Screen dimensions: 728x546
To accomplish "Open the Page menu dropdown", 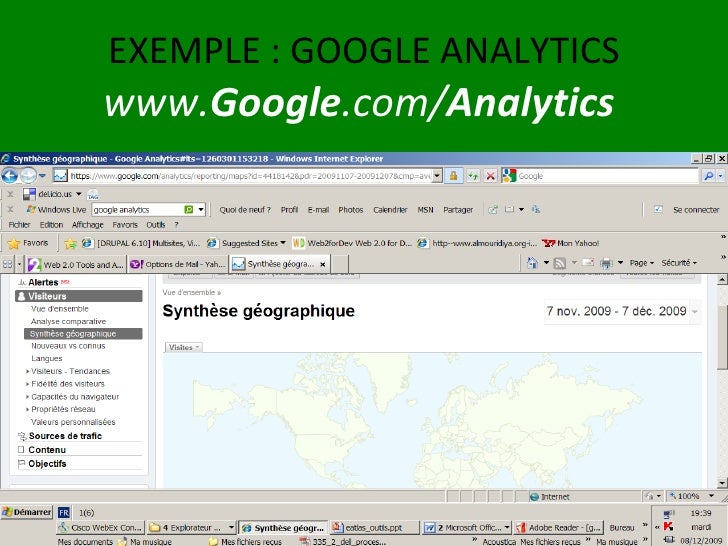I will click(642, 263).
